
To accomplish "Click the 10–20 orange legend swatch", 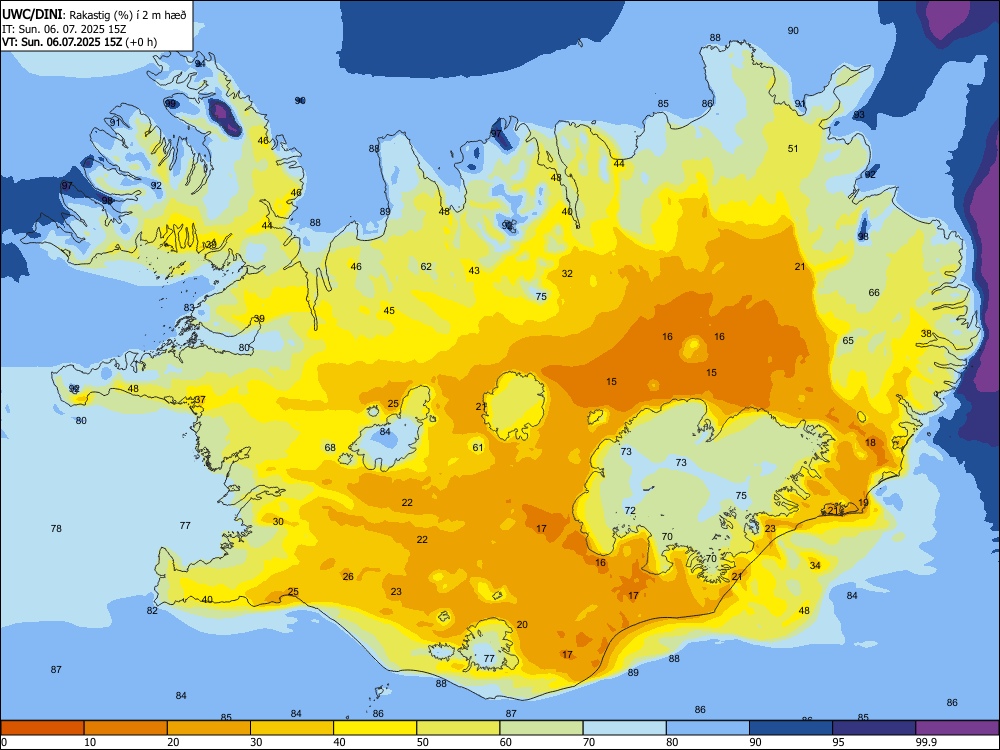I will point(126,728).
